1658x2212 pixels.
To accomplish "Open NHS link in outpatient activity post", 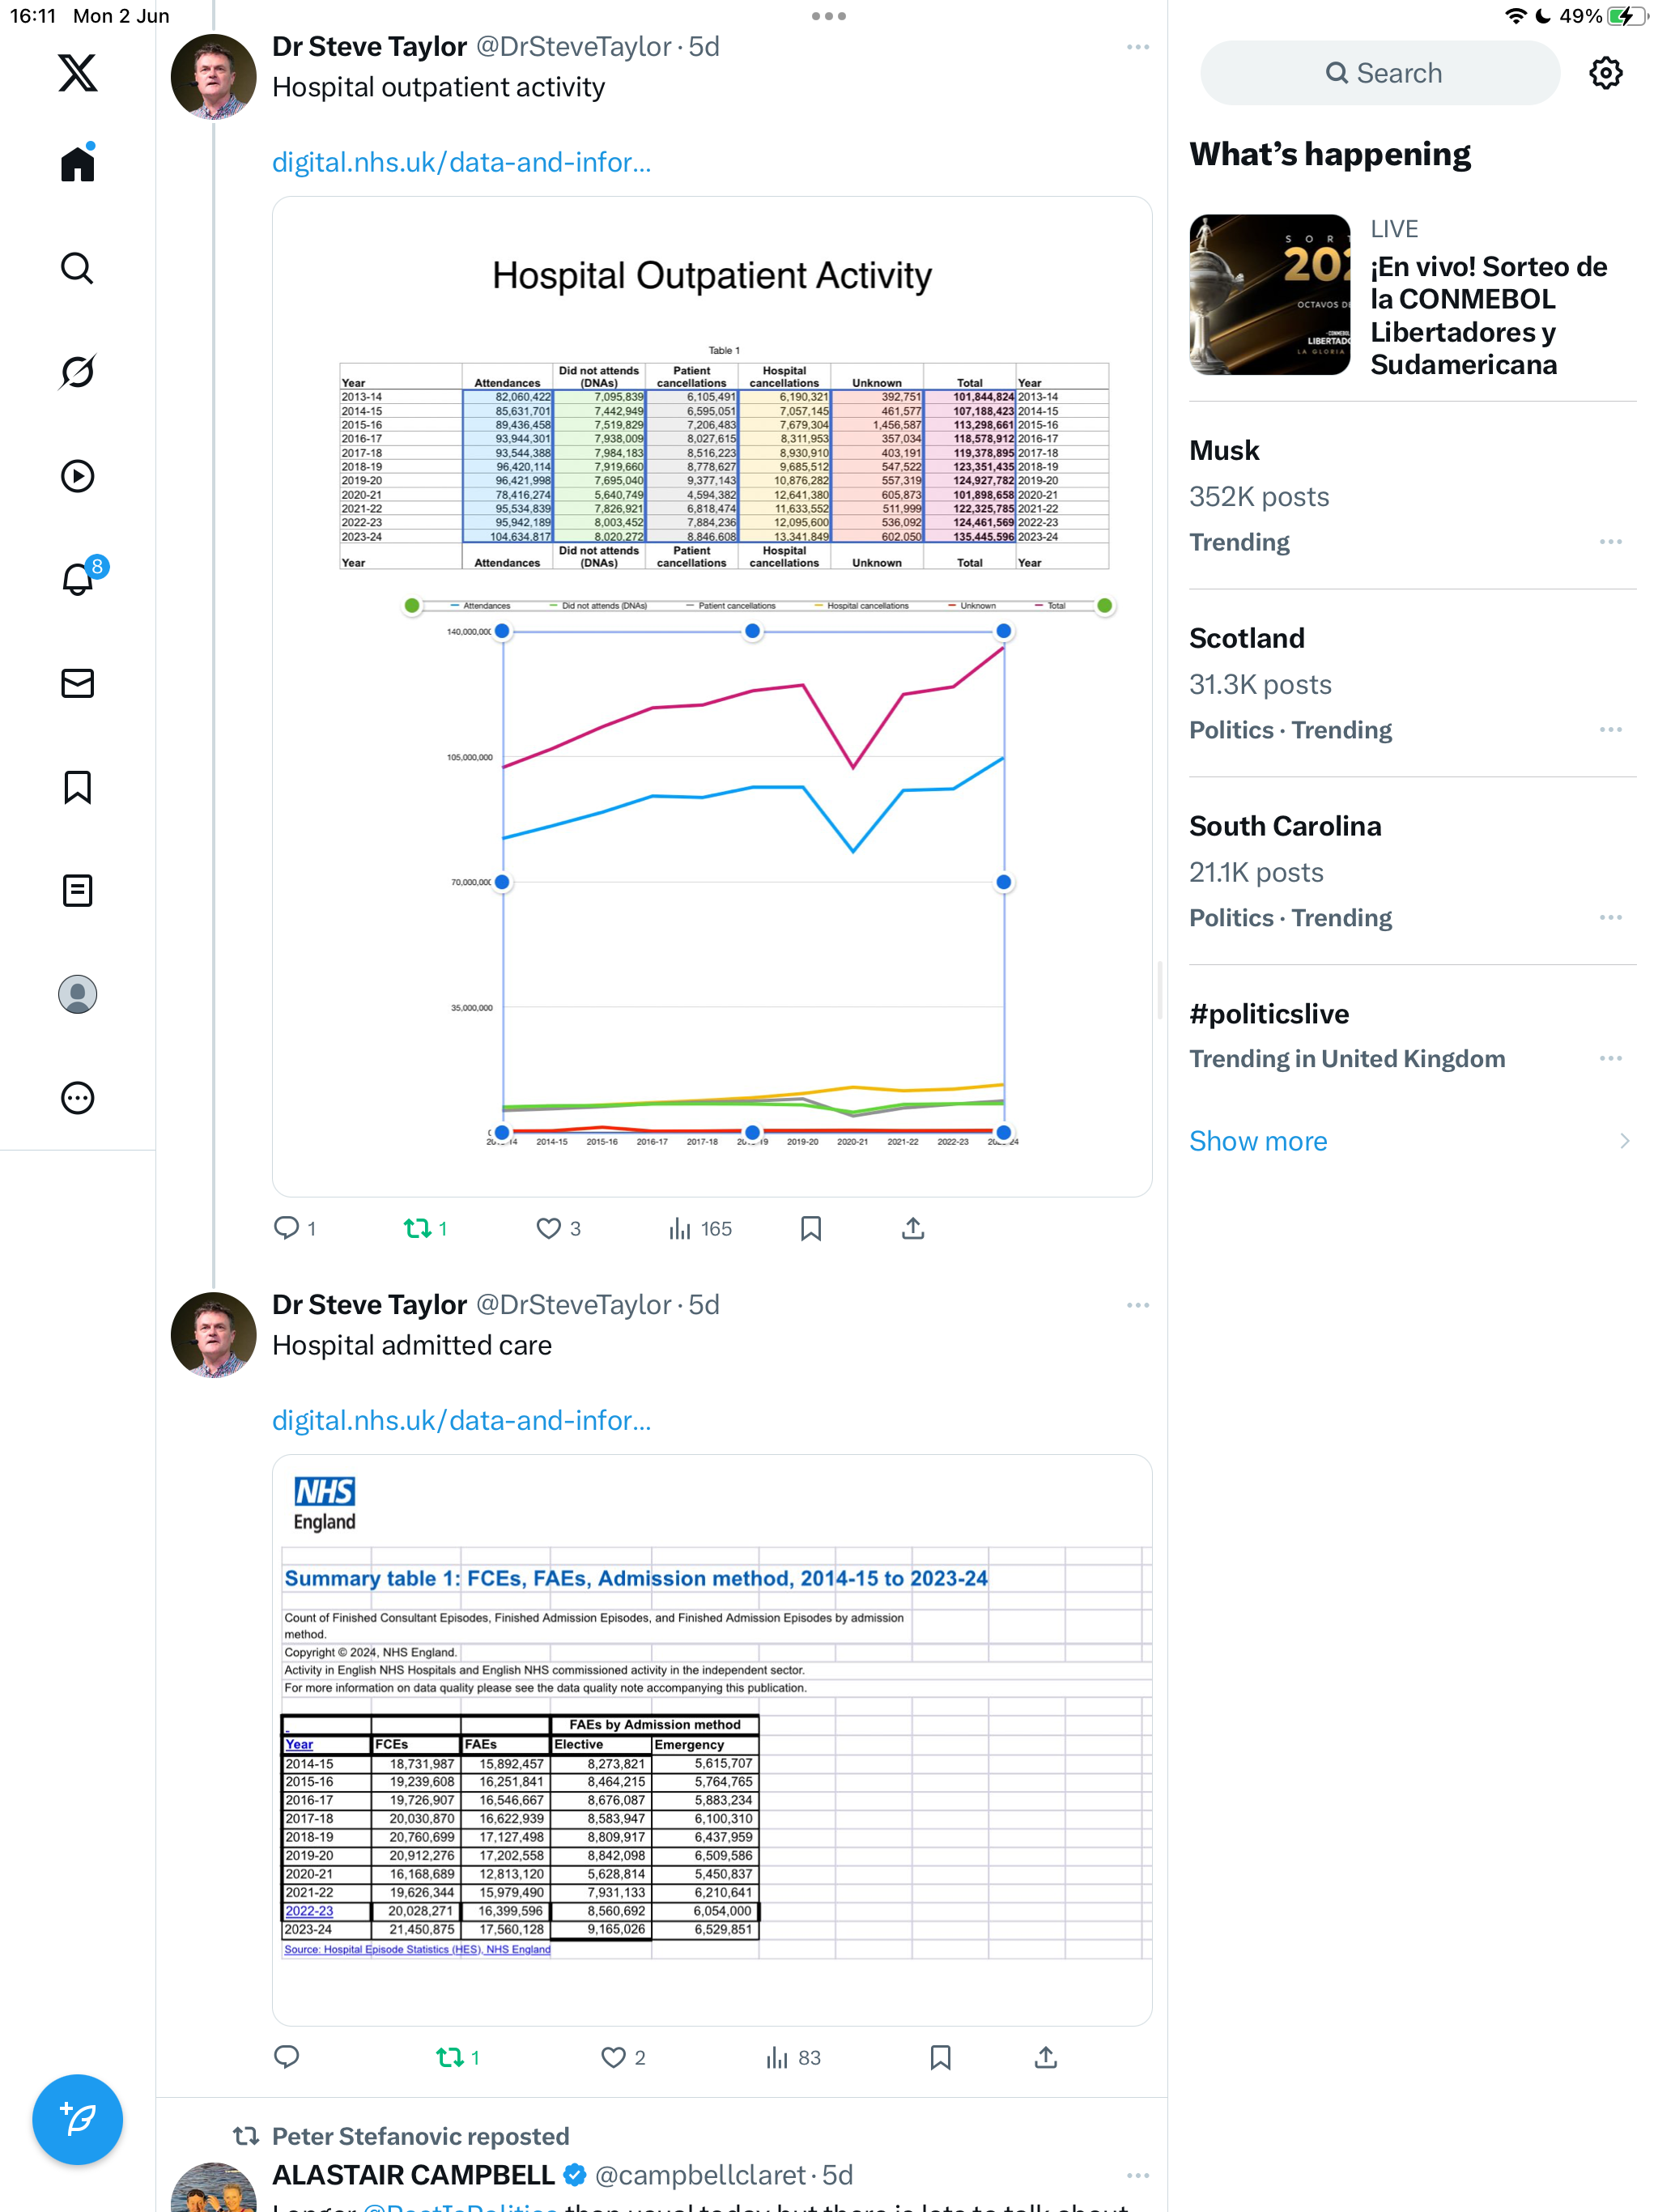I will coord(461,162).
